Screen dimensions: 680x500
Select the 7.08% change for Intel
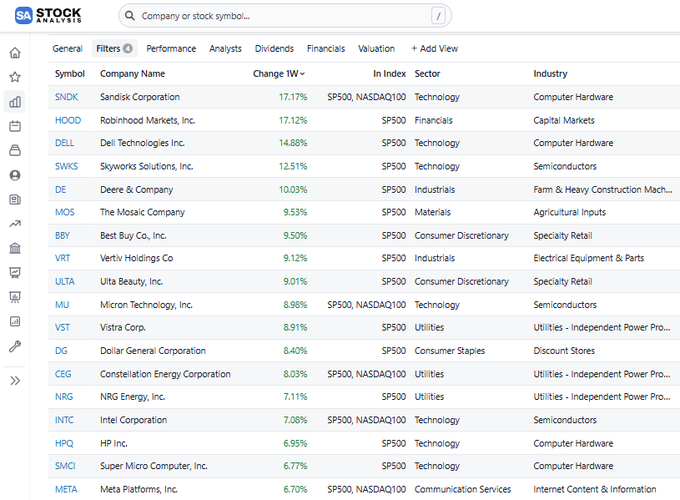295,420
